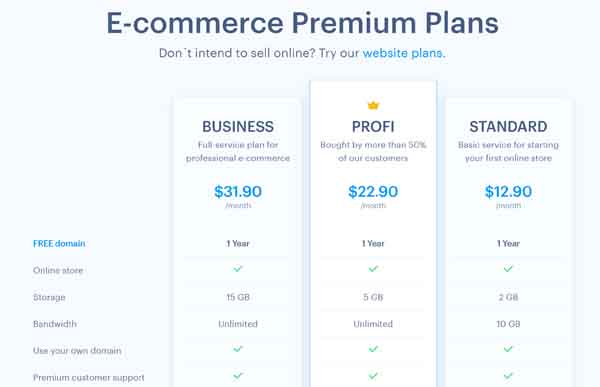Click the $22.90 monthly price
Image resolution: width=600 pixels, height=387 pixels.
(x=373, y=191)
